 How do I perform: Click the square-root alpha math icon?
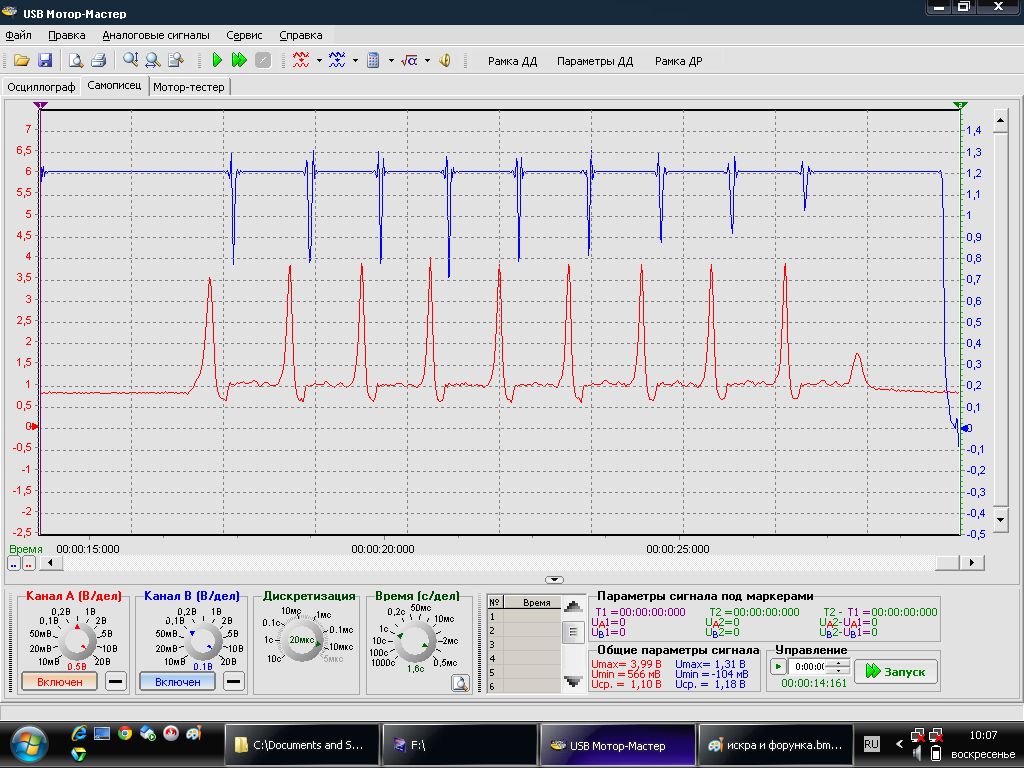[409, 61]
